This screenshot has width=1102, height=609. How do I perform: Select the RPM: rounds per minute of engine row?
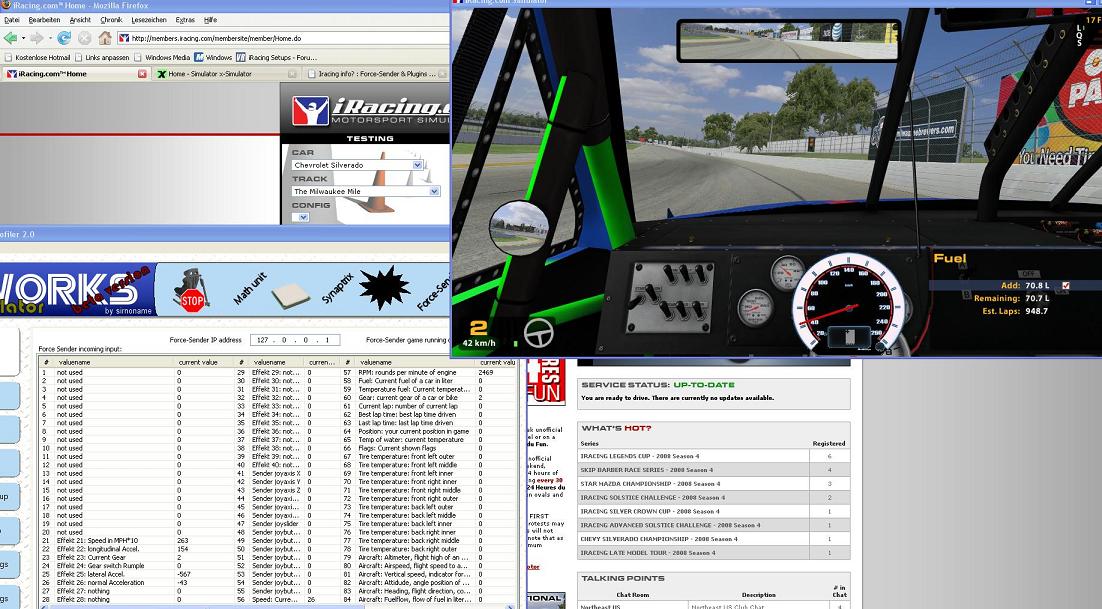point(429,372)
